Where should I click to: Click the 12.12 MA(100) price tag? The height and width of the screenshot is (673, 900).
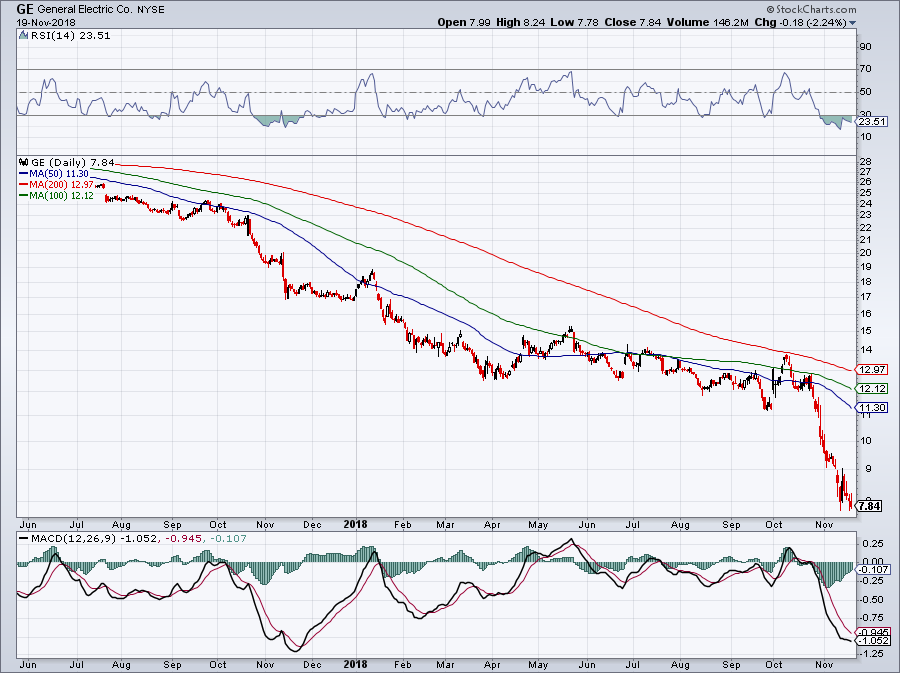(868, 389)
